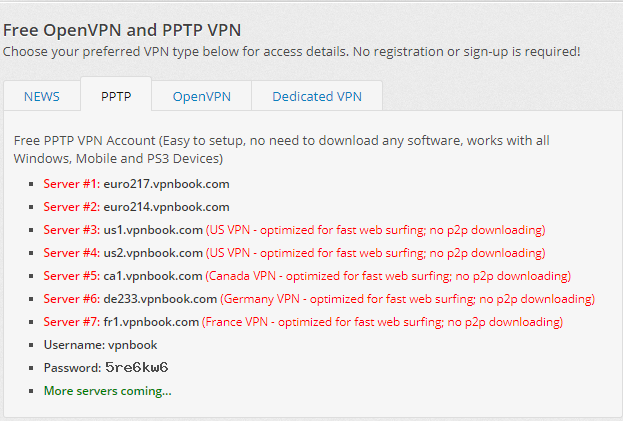The width and height of the screenshot is (623, 421).
Task: Click the France VPN description text
Action: click(x=382, y=322)
